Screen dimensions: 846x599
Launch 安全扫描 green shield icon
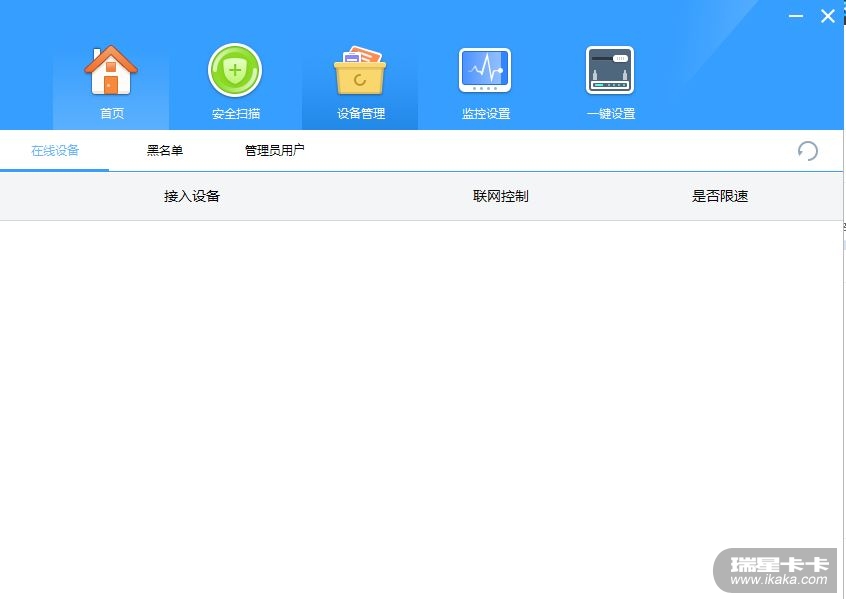235,70
